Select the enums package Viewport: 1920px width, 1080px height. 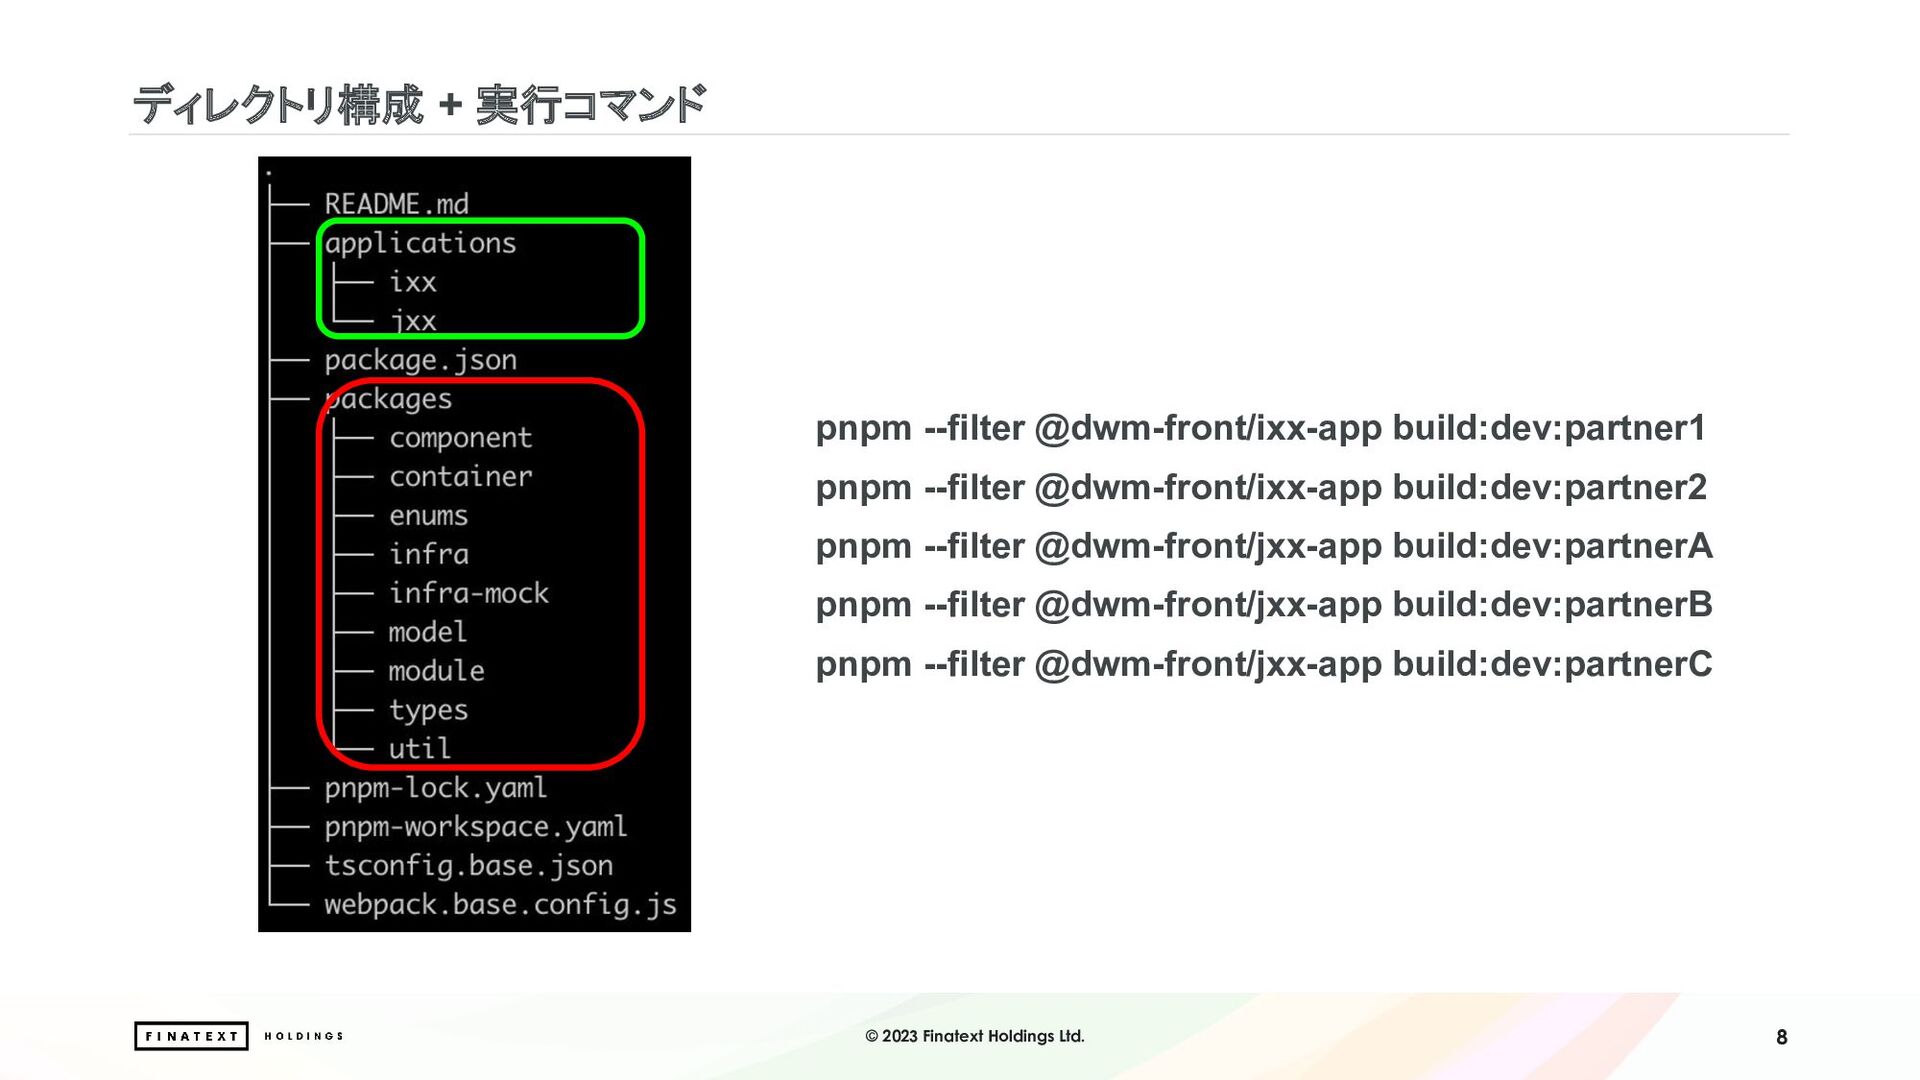point(429,515)
